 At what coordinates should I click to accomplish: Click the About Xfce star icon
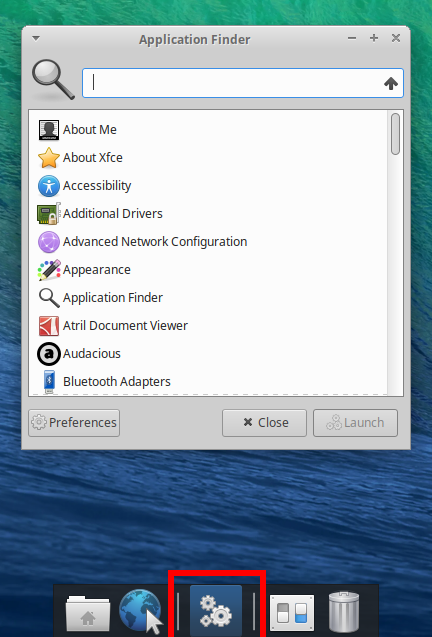49,158
